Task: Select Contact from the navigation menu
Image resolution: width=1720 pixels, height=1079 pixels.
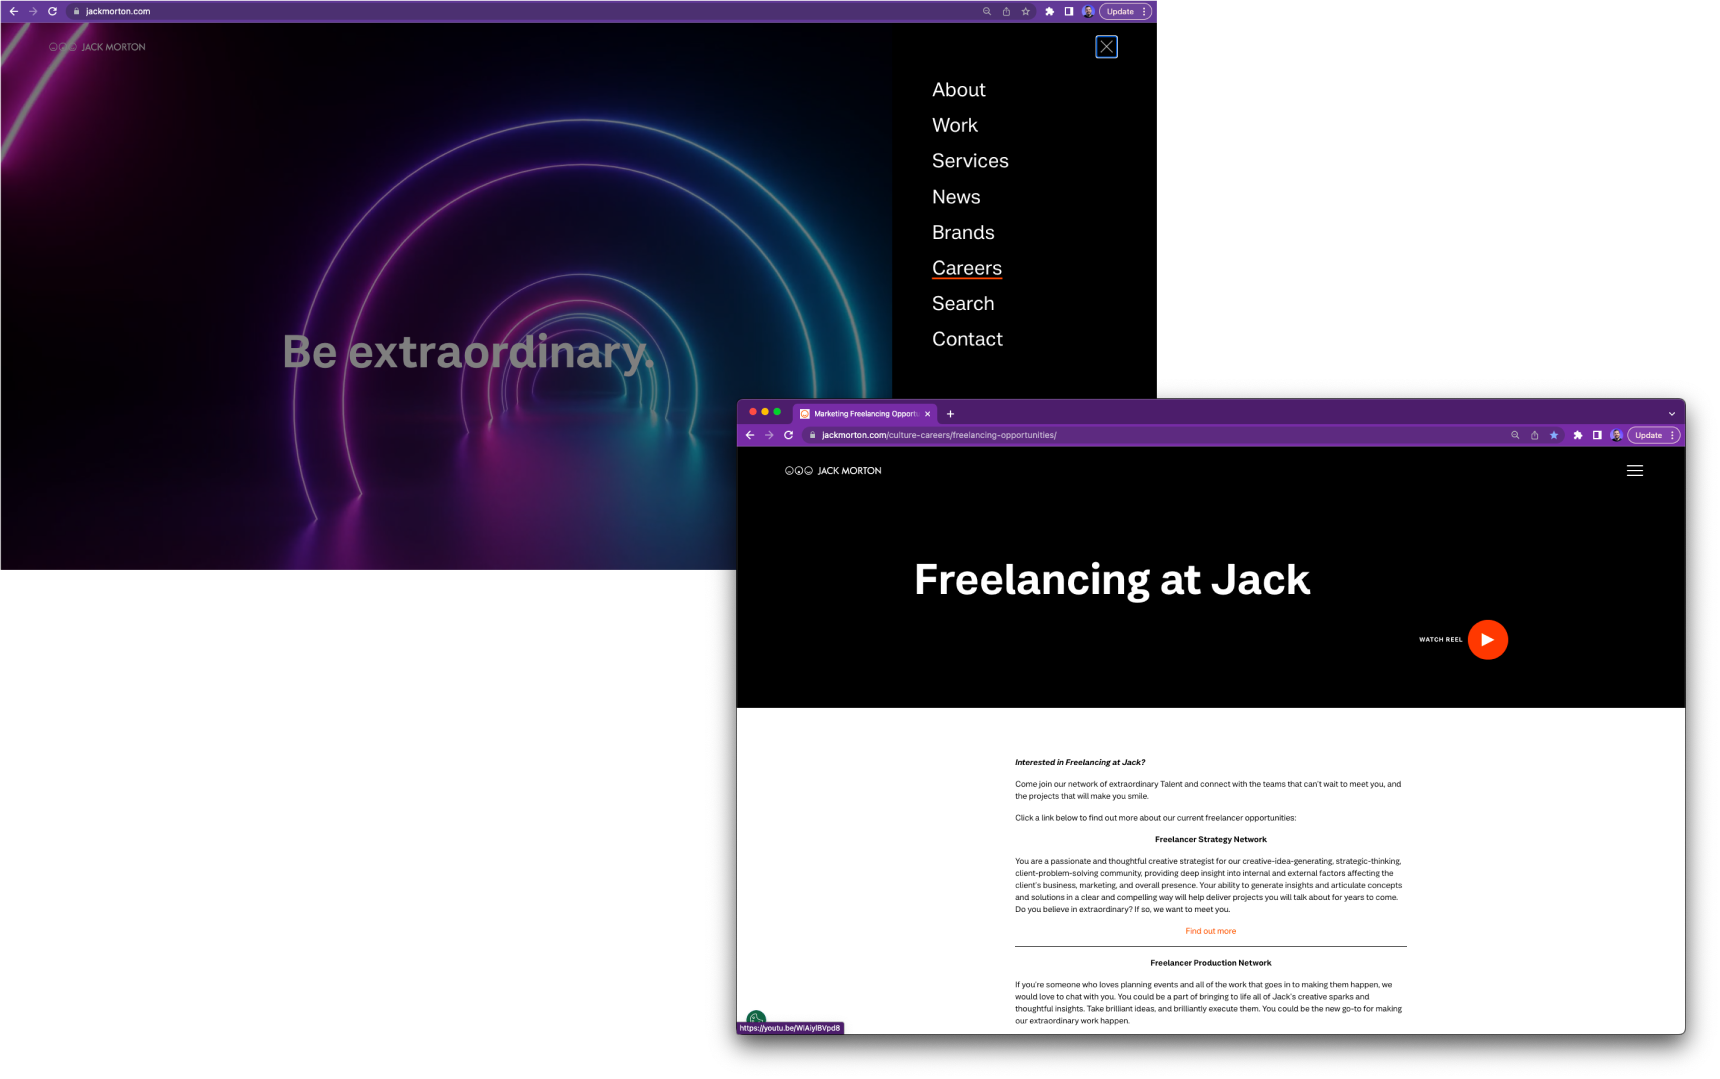Action: [x=967, y=339]
